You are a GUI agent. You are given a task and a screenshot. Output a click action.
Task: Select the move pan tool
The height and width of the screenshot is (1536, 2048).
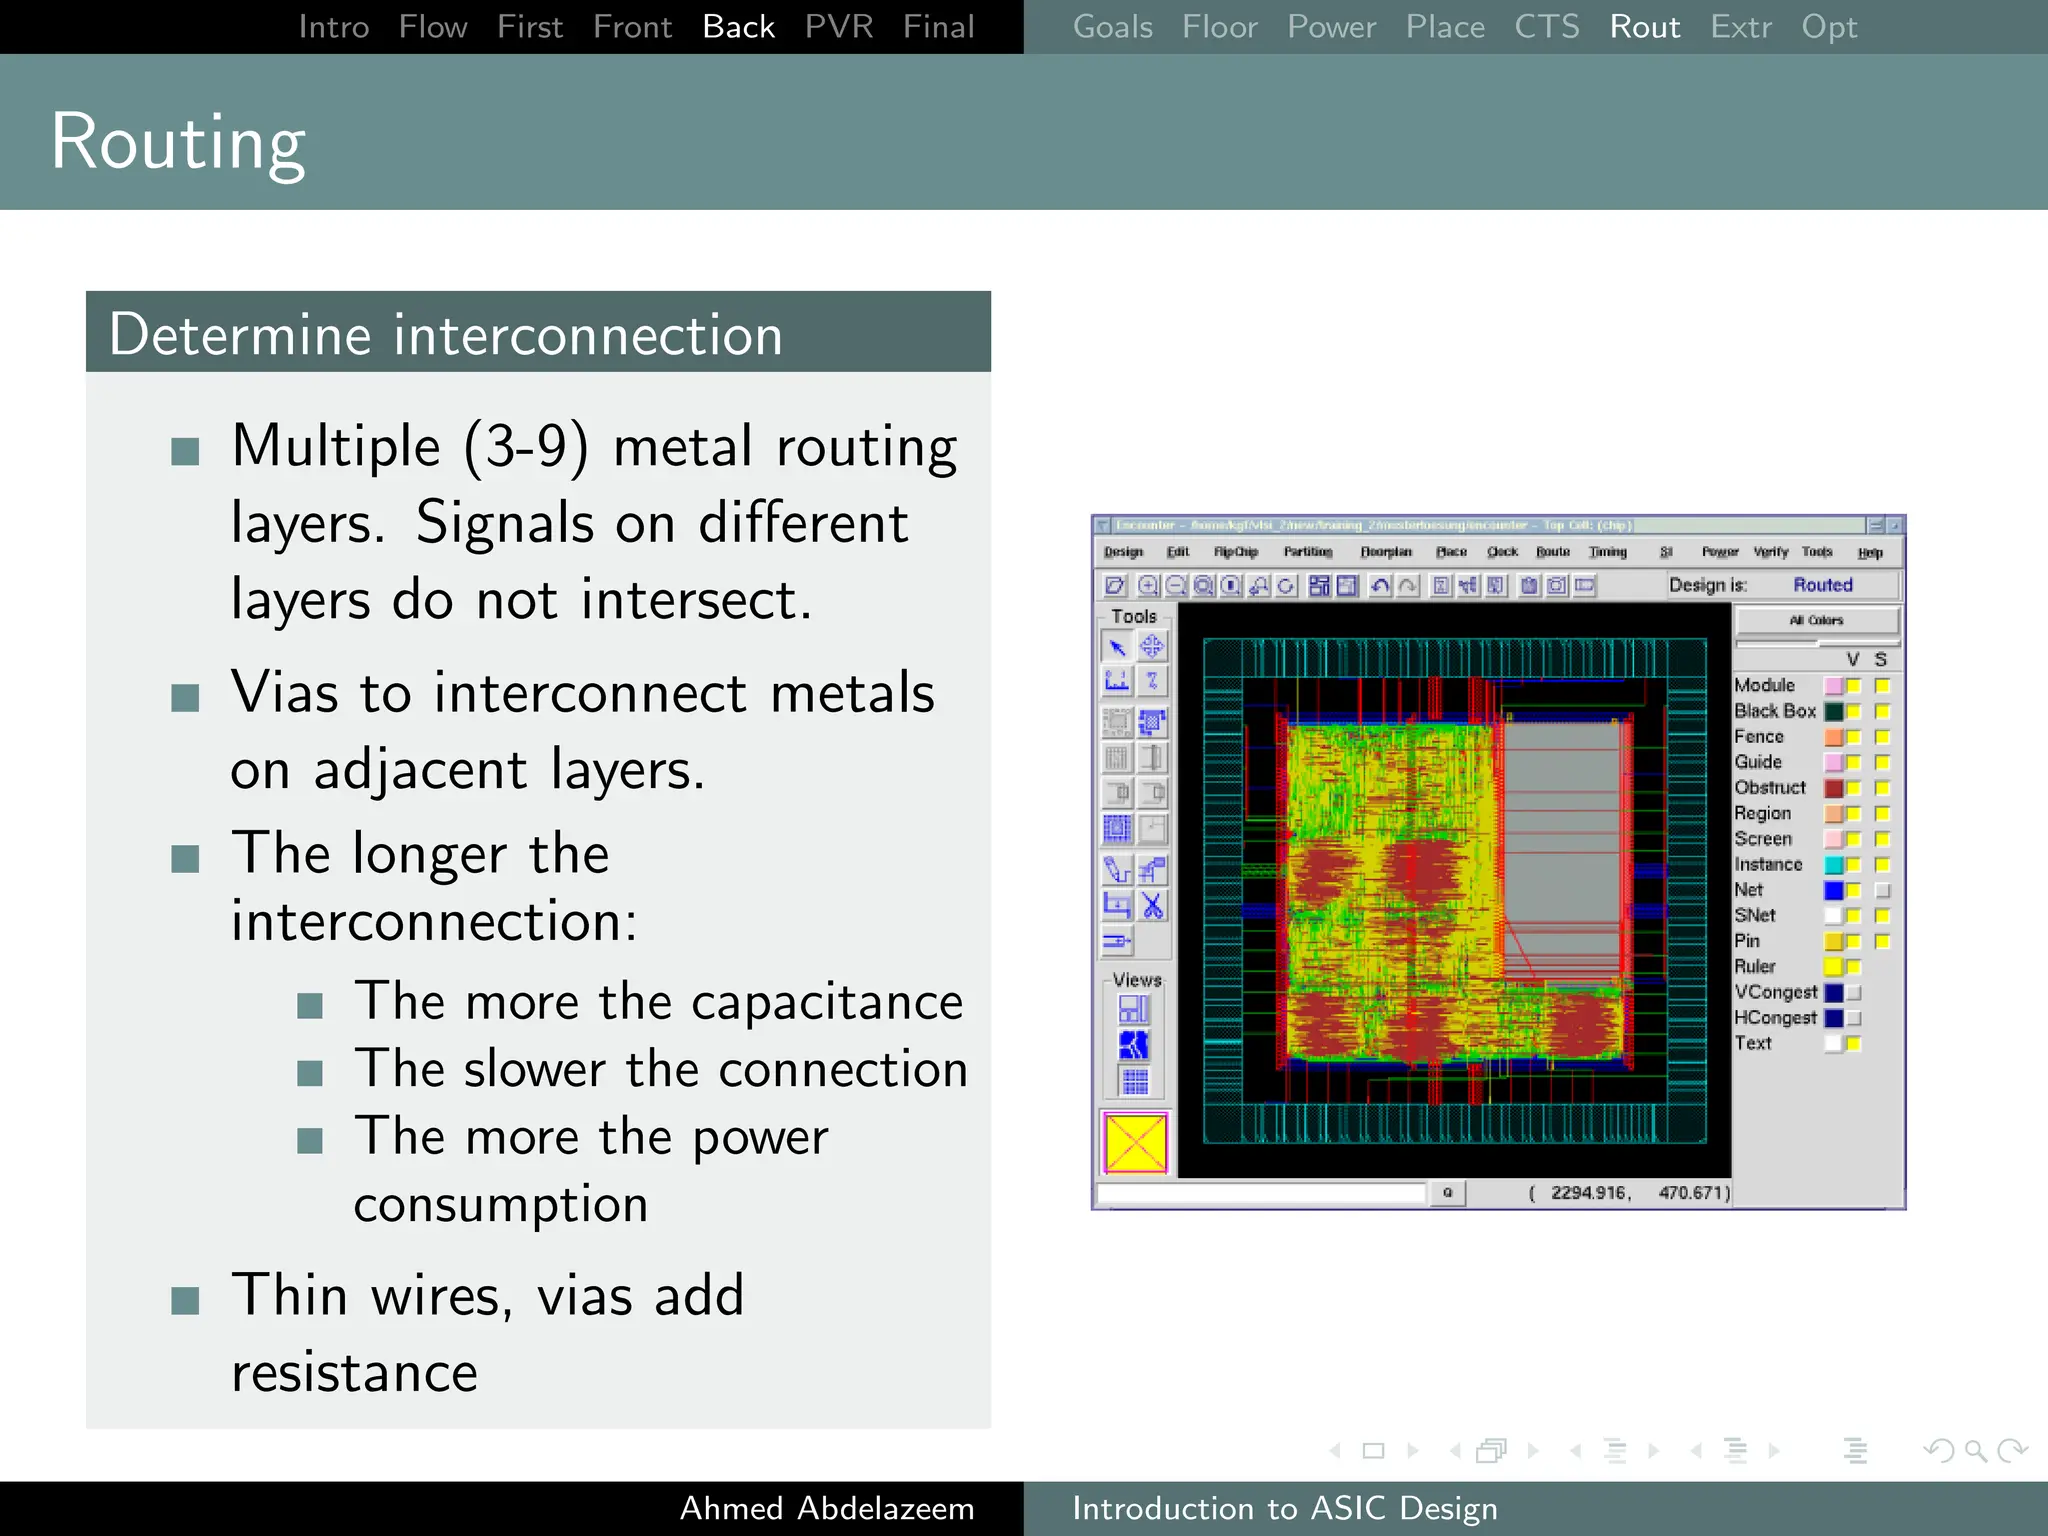1152,648
